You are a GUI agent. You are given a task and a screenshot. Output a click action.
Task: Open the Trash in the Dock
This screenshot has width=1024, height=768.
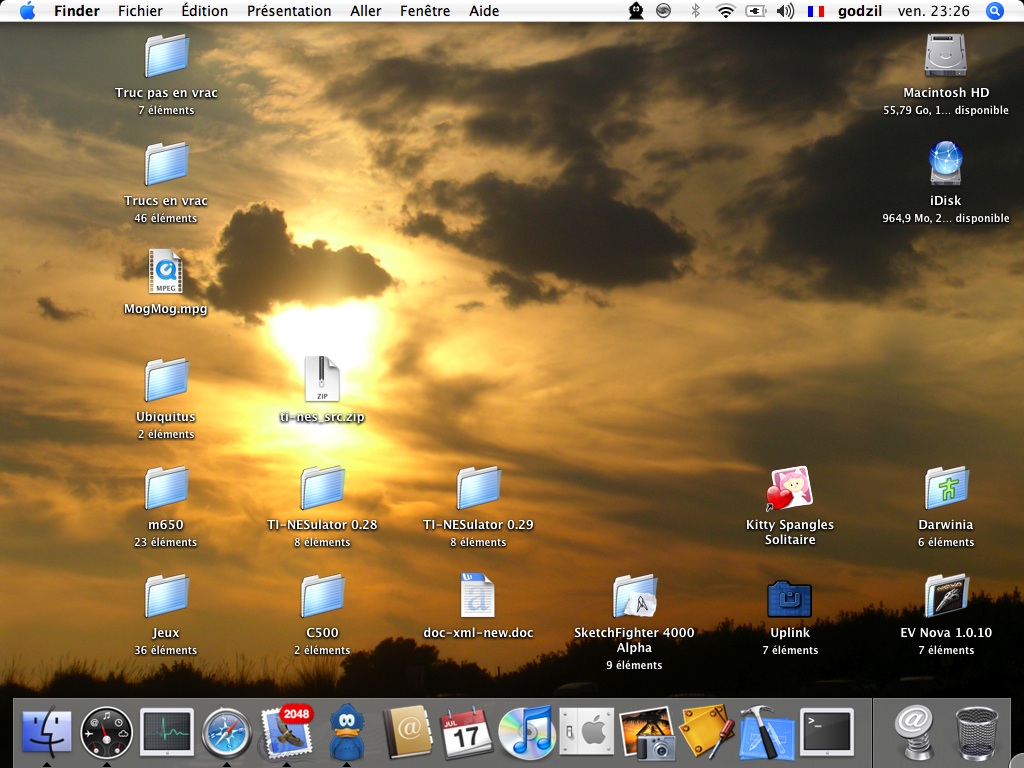click(x=976, y=733)
